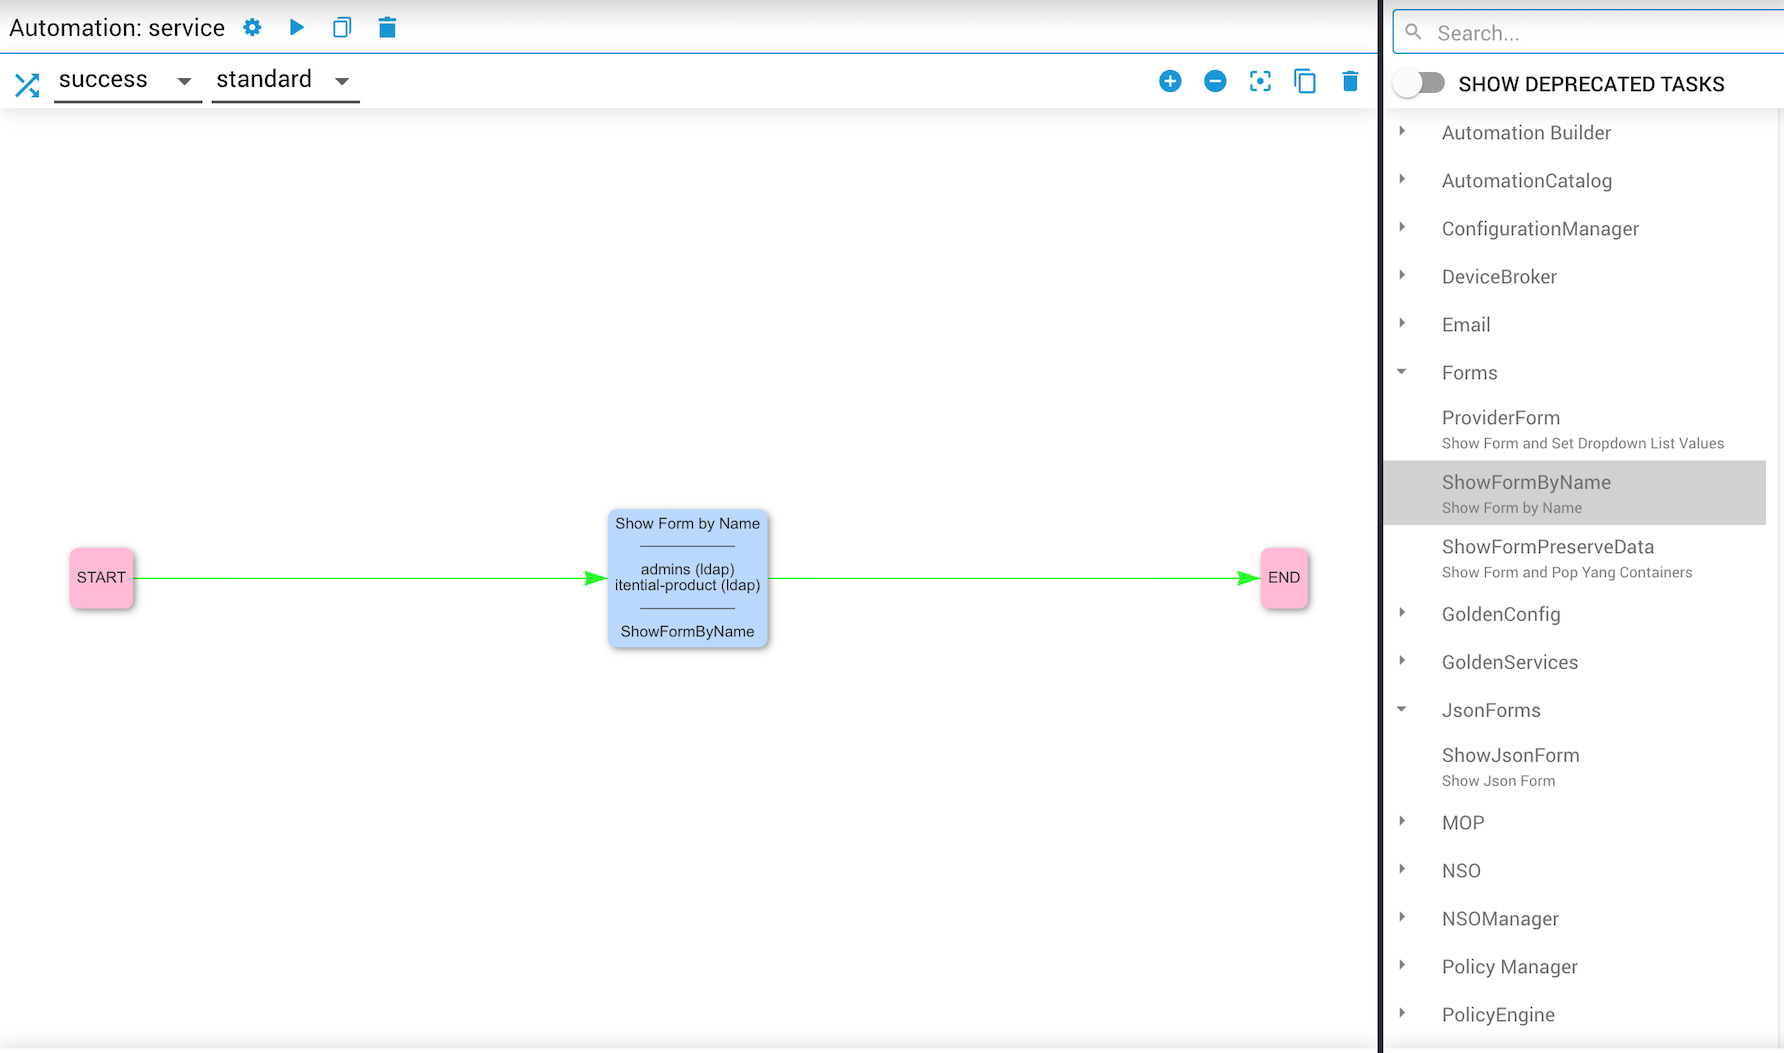1784x1053 pixels.
Task: Select ShowJsonForm task entry
Action: click(x=1575, y=766)
